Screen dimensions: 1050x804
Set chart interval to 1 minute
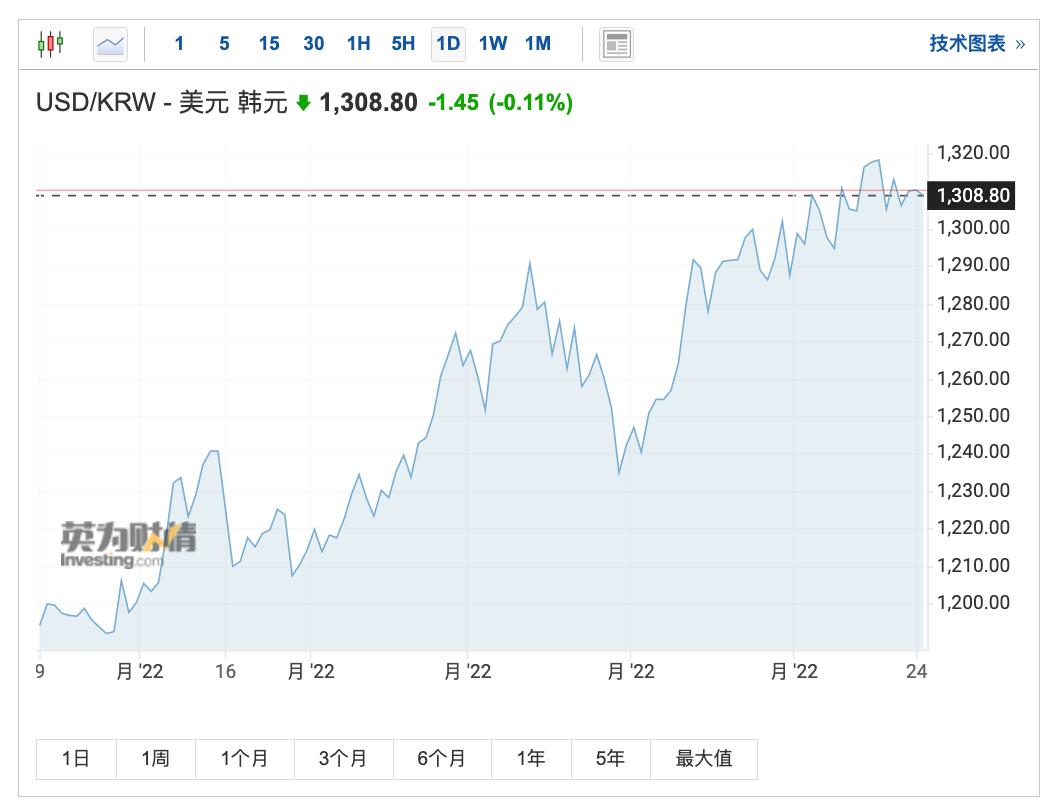[x=179, y=44]
